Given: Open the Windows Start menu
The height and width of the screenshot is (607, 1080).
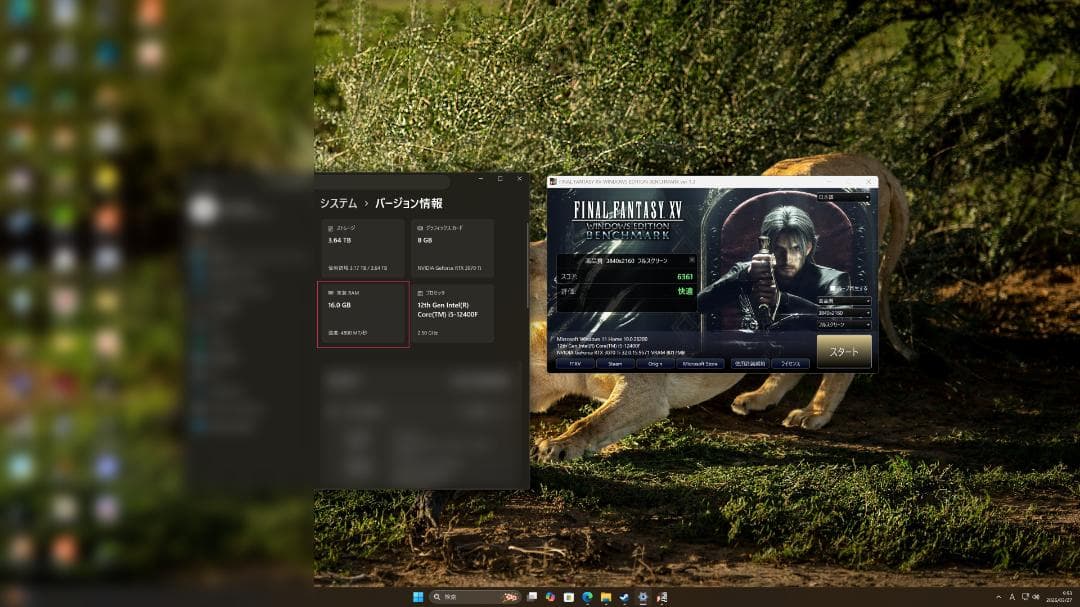Looking at the screenshot, I should 418,597.
